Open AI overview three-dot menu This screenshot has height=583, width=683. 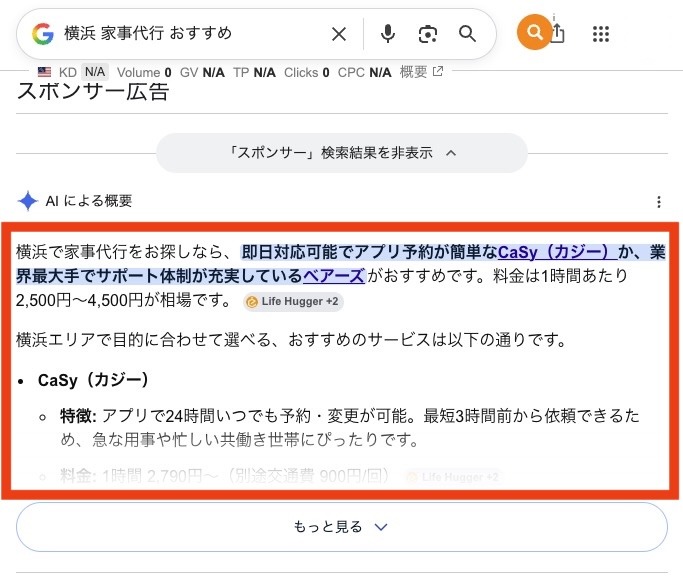(x=659, y=202)
